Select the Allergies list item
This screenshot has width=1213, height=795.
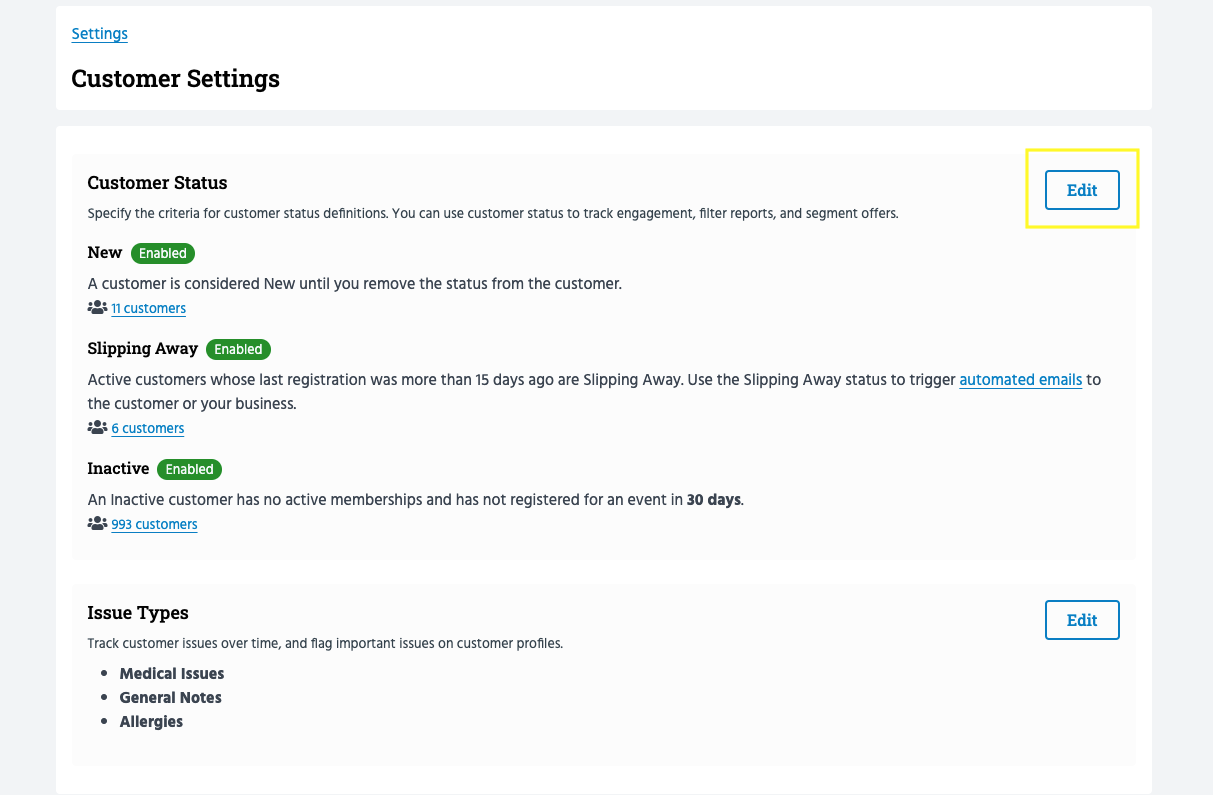tap(151, 722)
